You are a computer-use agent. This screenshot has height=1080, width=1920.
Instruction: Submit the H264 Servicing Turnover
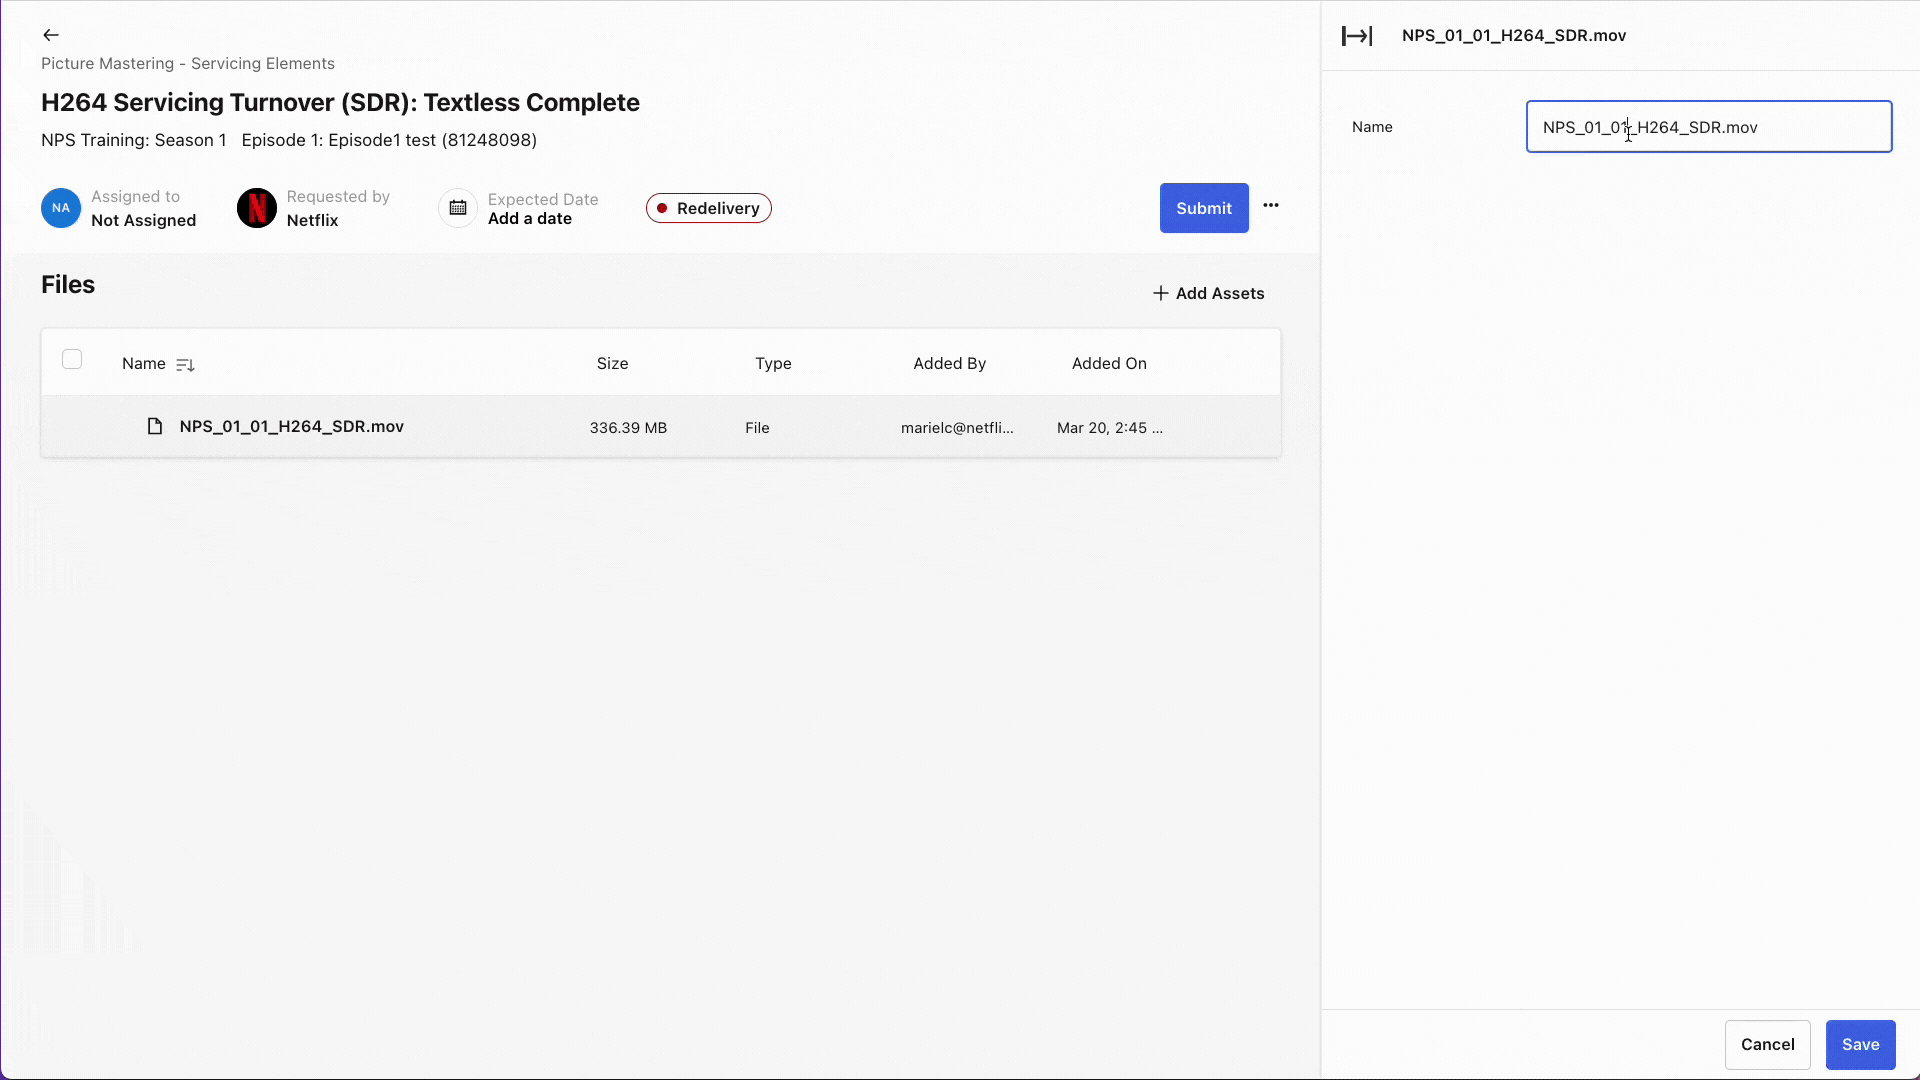(1203, 208)
